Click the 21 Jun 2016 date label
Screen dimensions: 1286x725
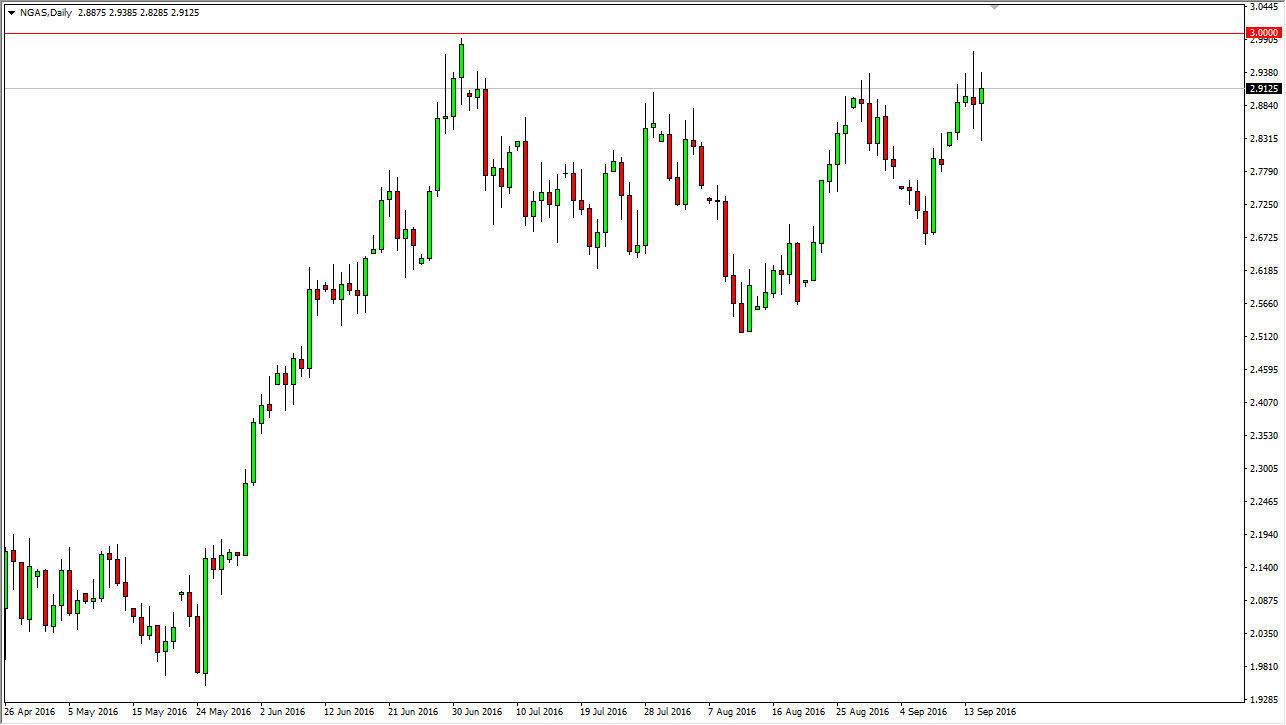pos(413,713)
